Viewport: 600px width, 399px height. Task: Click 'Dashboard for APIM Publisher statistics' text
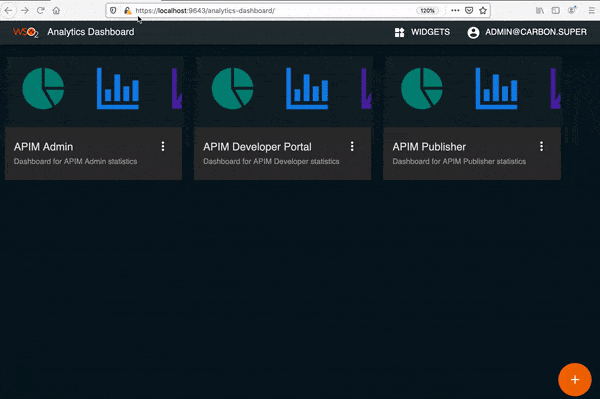coord(459,161)
